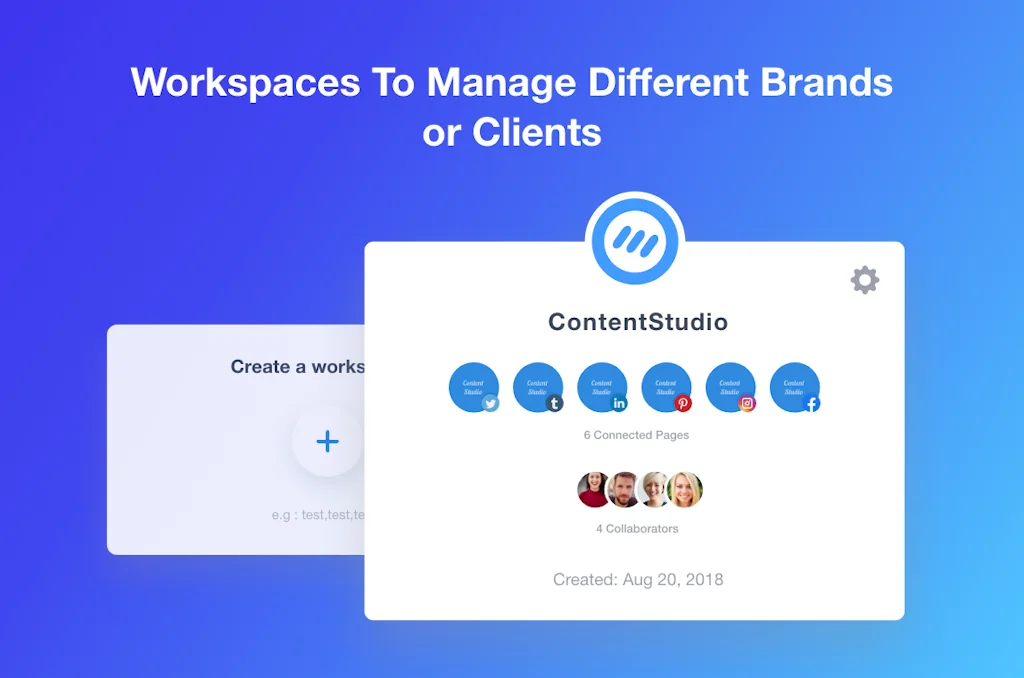Image resolution: width=1024 pixels, height=678 pixels.
Task: Select the Facebook connected page icon
Action: tap(794, 388)
